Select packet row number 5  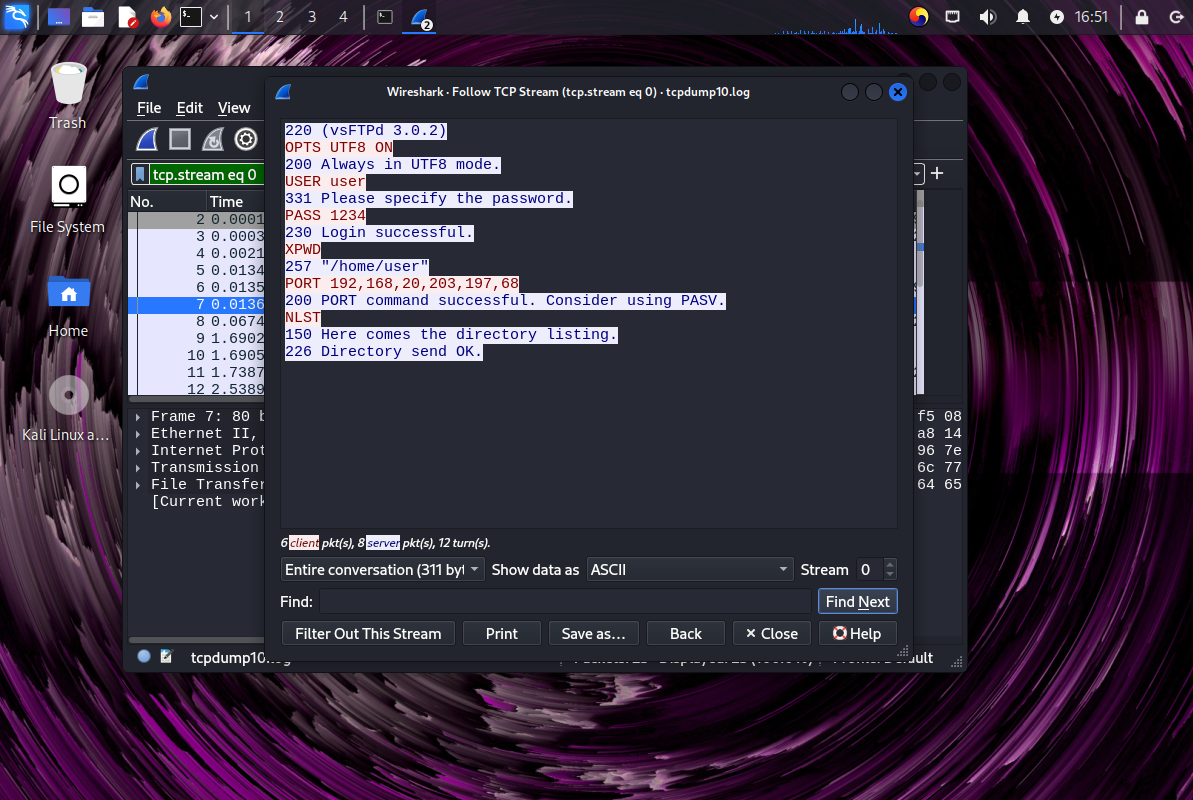[196, 270]
